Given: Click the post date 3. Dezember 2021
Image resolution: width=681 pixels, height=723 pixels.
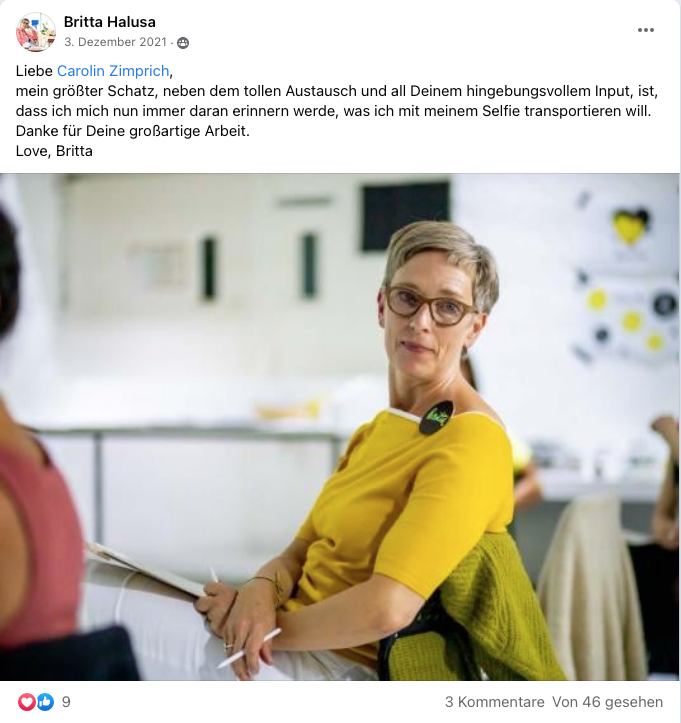Looking at the screenshot, I should pyautogui.click(x=115, y=42).
